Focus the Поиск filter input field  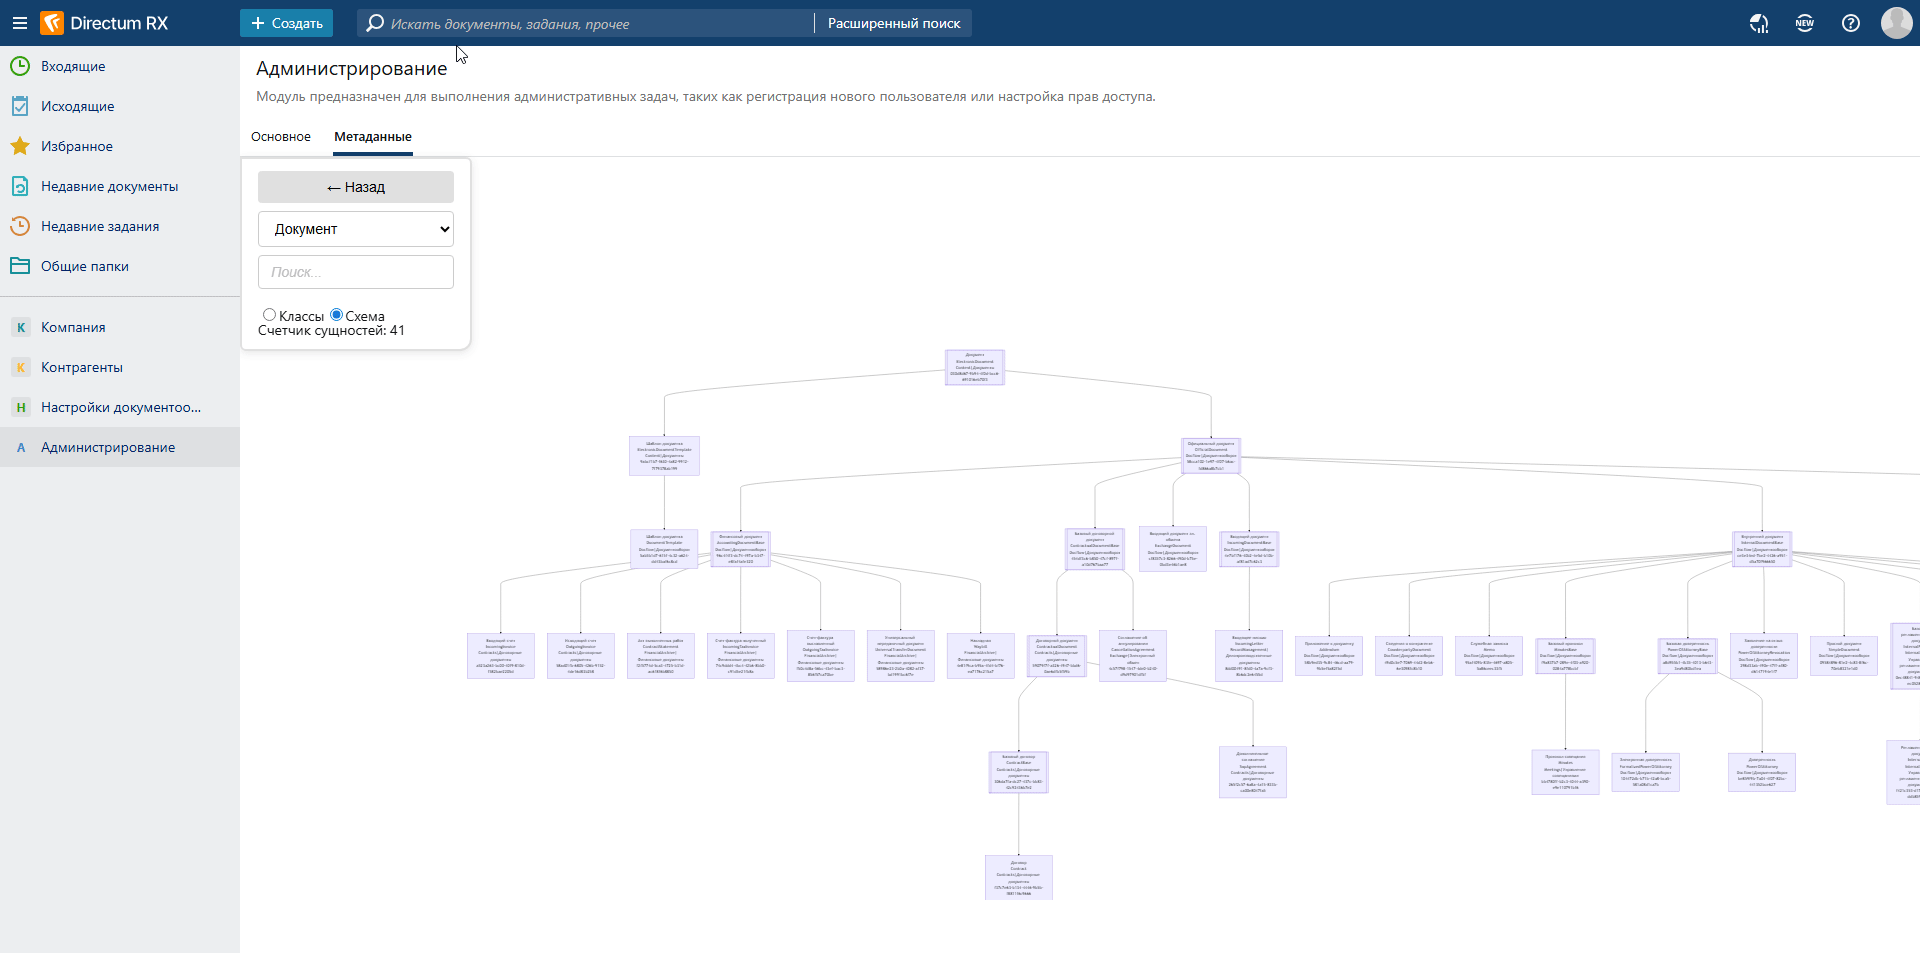point(356,272)
